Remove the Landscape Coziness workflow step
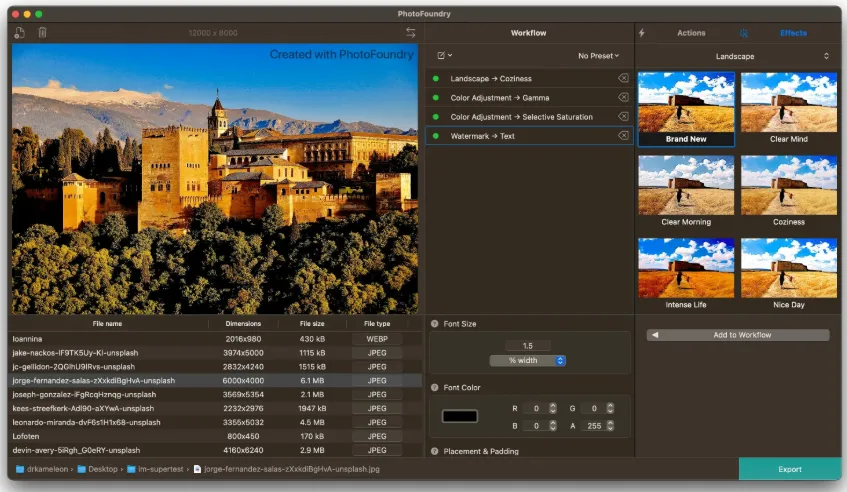Image resolution: width=847 pixels, height=492 pixels. pyautogui.click(x=623, y=78)
